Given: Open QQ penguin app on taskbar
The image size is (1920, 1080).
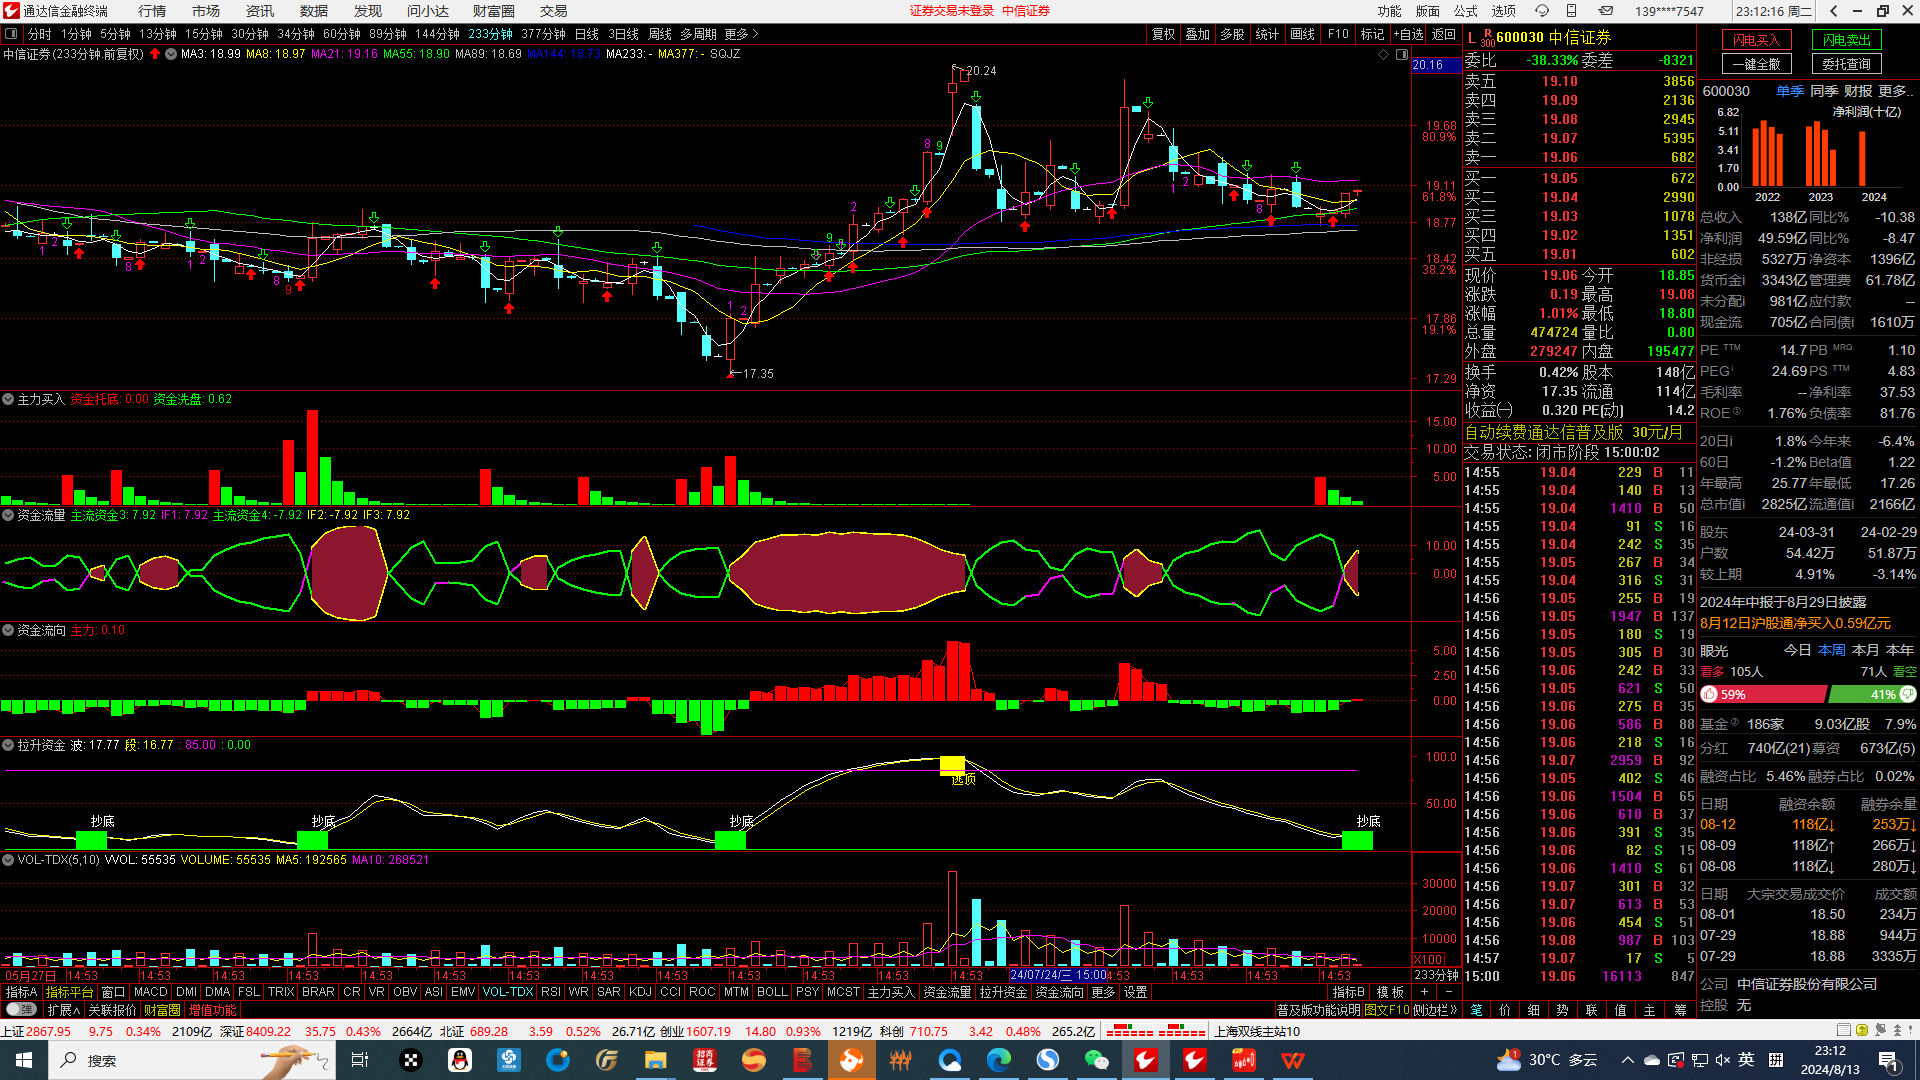Looking at the screenshot, I should tap(460, 1060).
